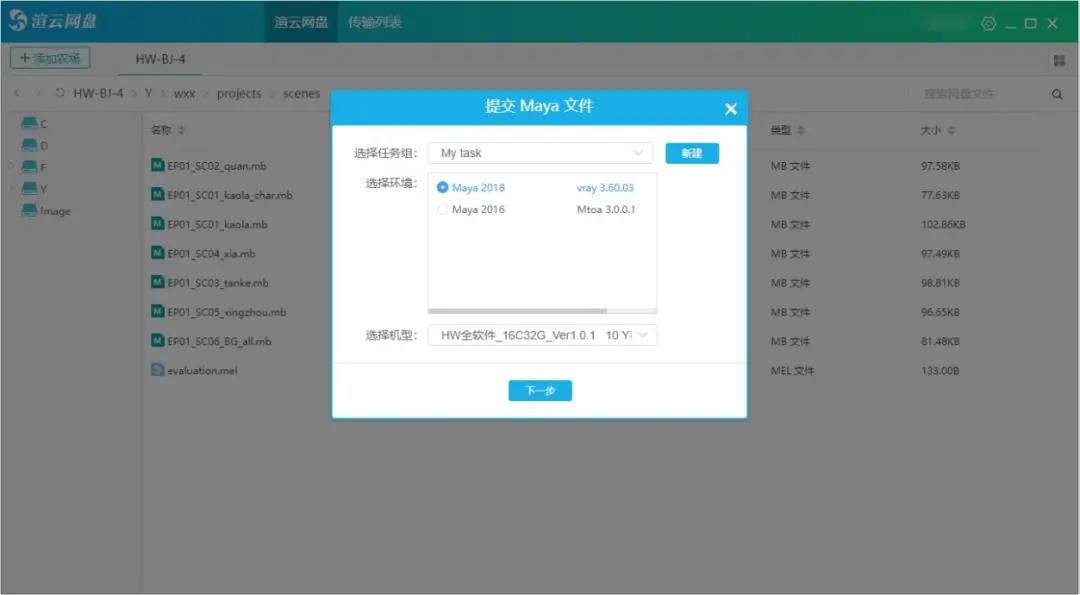Click the environment list horizontal scrollbar

(x=518, y=311)
